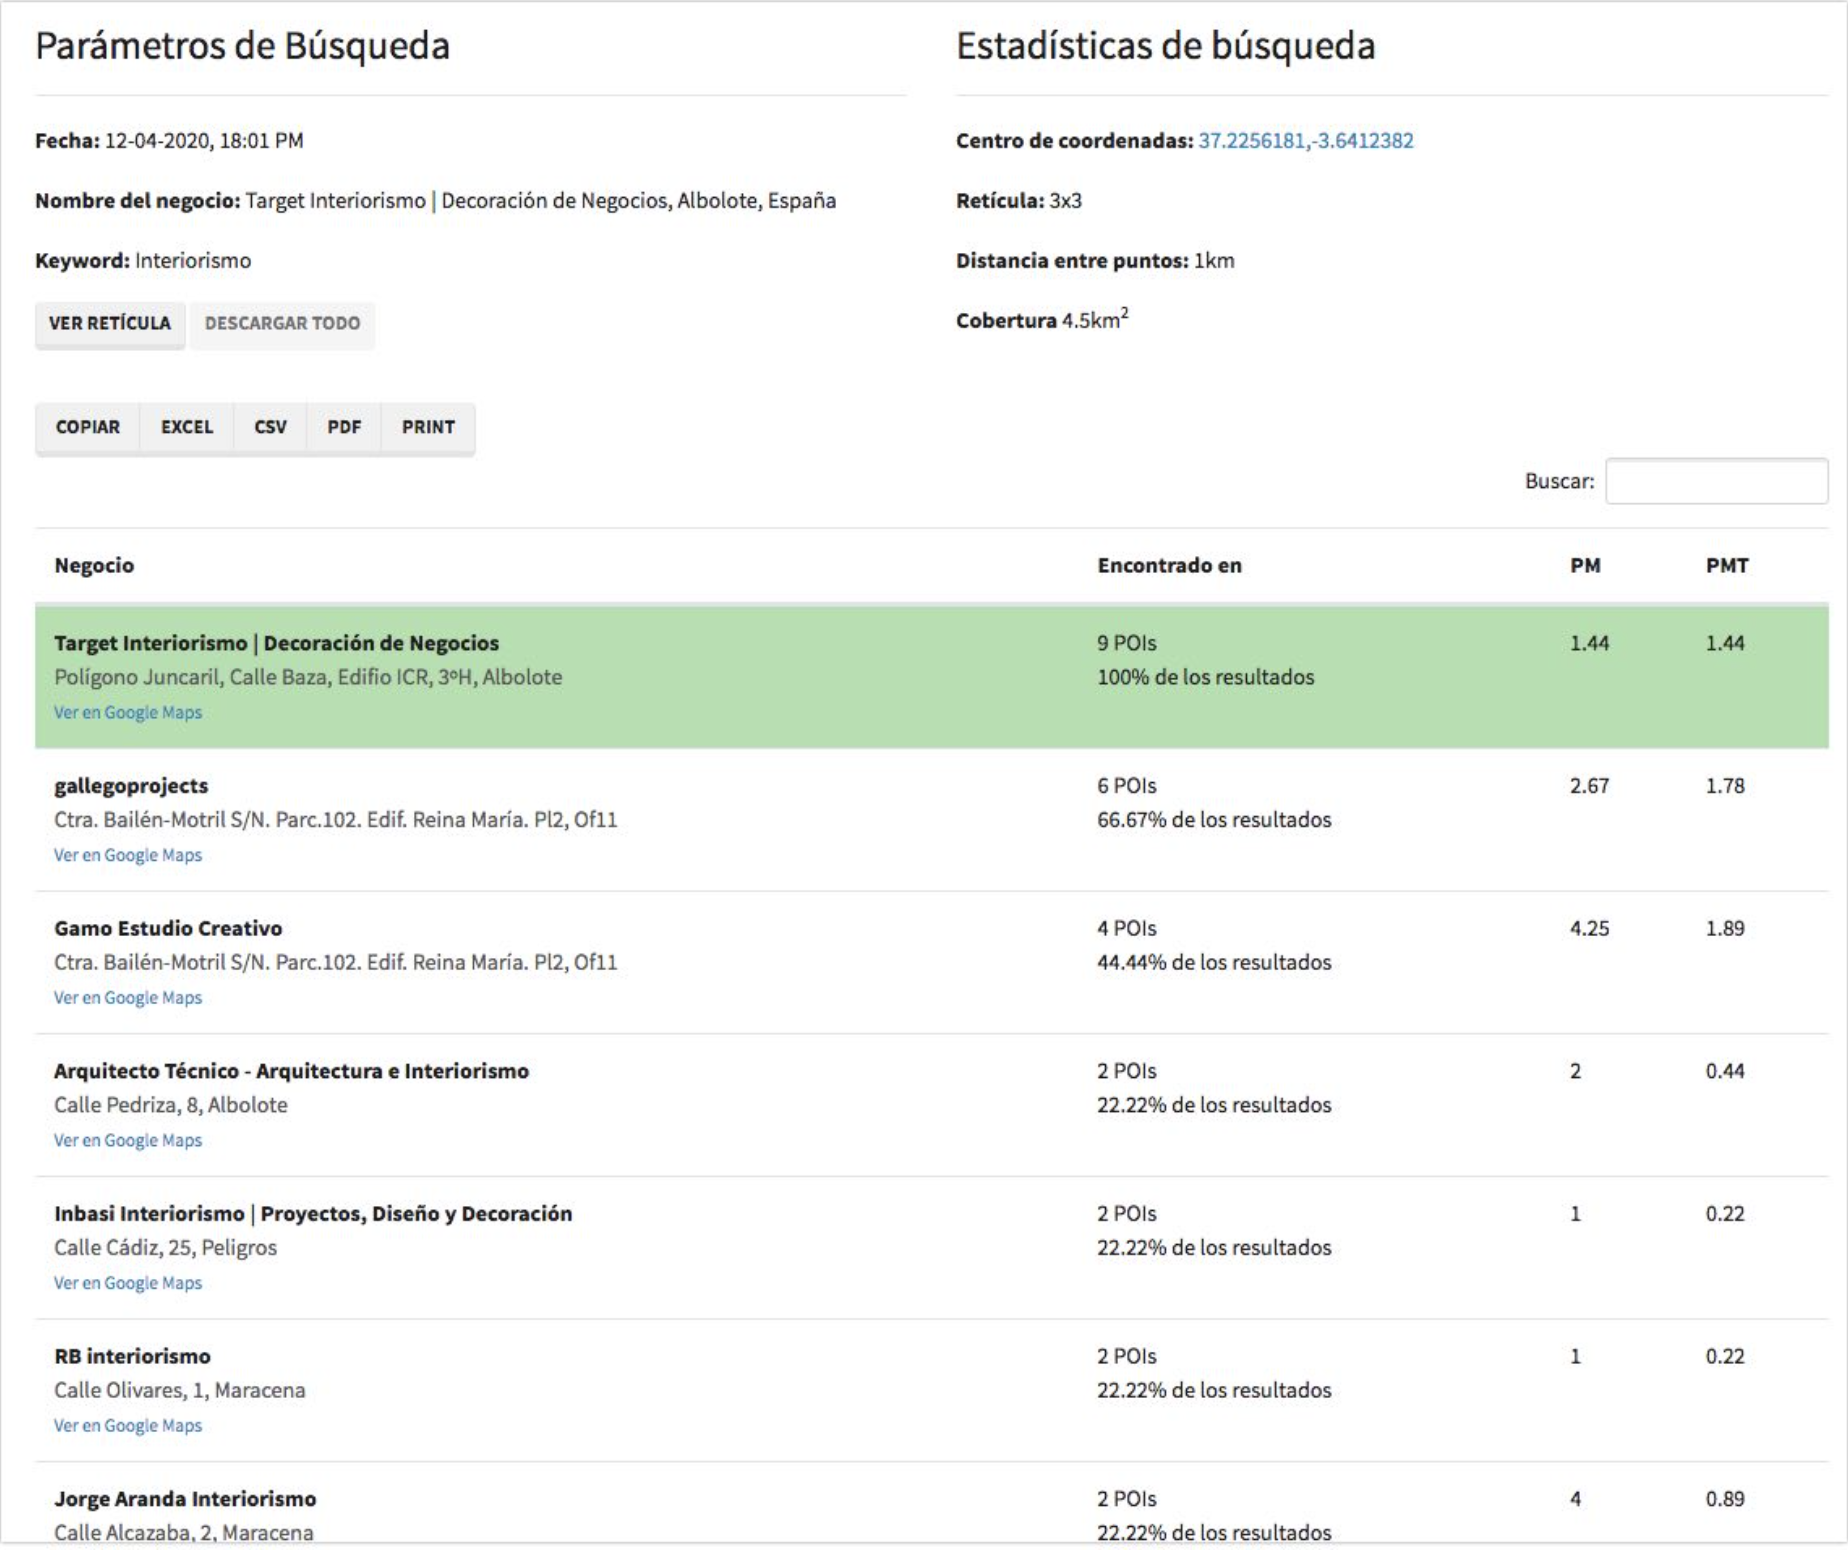Sort by Negocio column header

tap(94, 566)
